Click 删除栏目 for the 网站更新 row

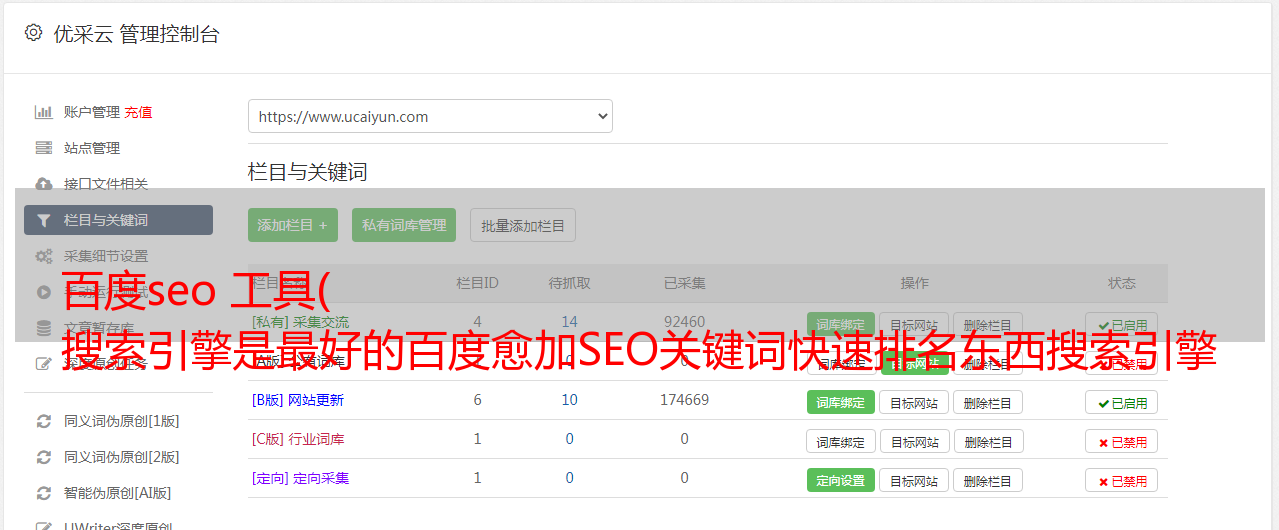pyautogui.click(x=988, y=402)
